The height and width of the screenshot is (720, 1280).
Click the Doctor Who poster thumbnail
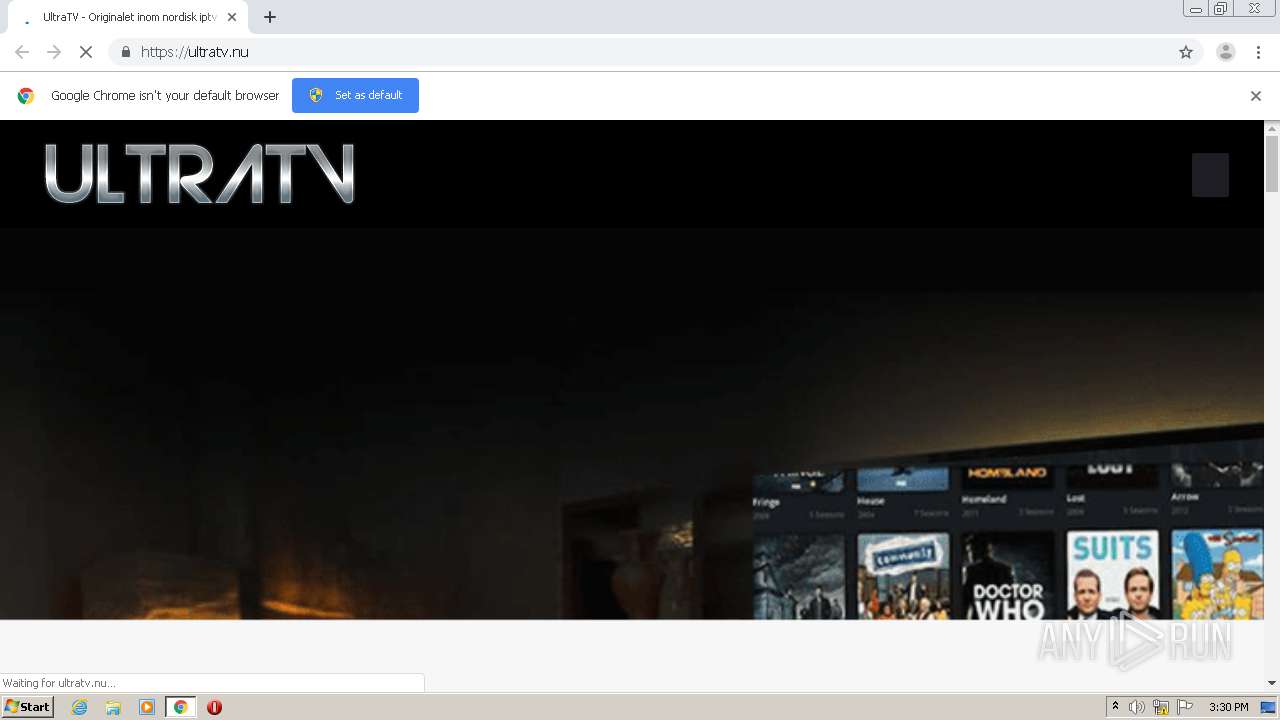pyautogui.click(x=1008, y=574)
